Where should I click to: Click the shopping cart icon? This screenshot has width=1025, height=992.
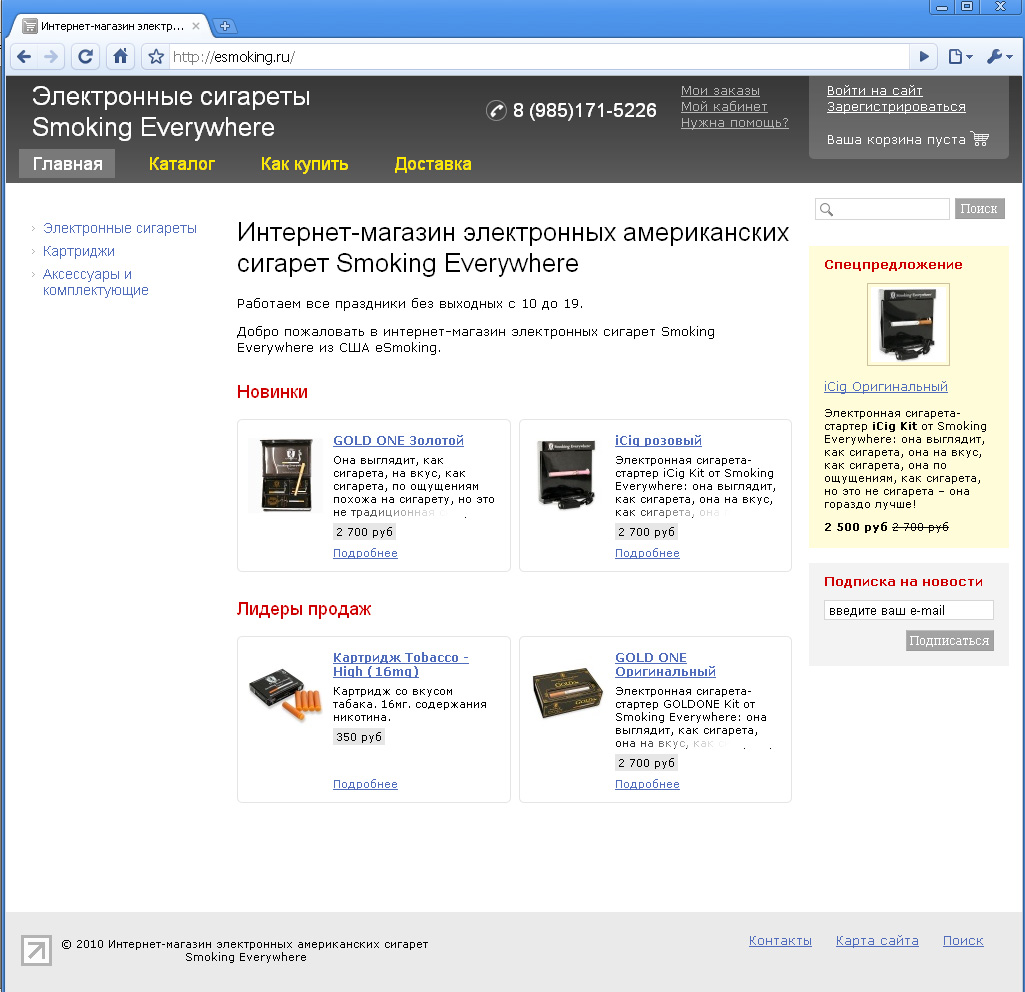(x=979, y=139)
